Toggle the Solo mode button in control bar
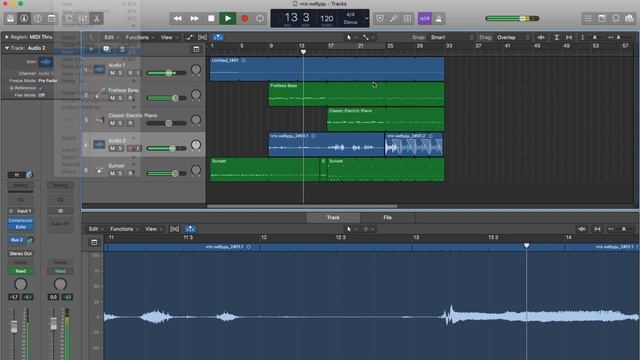The width and height of the screenshot is (640, 360). click(x=407, y=18)
